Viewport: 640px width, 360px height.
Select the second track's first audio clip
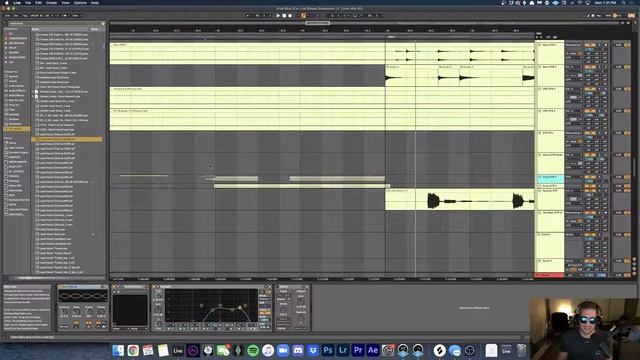[x=411, y=76]
